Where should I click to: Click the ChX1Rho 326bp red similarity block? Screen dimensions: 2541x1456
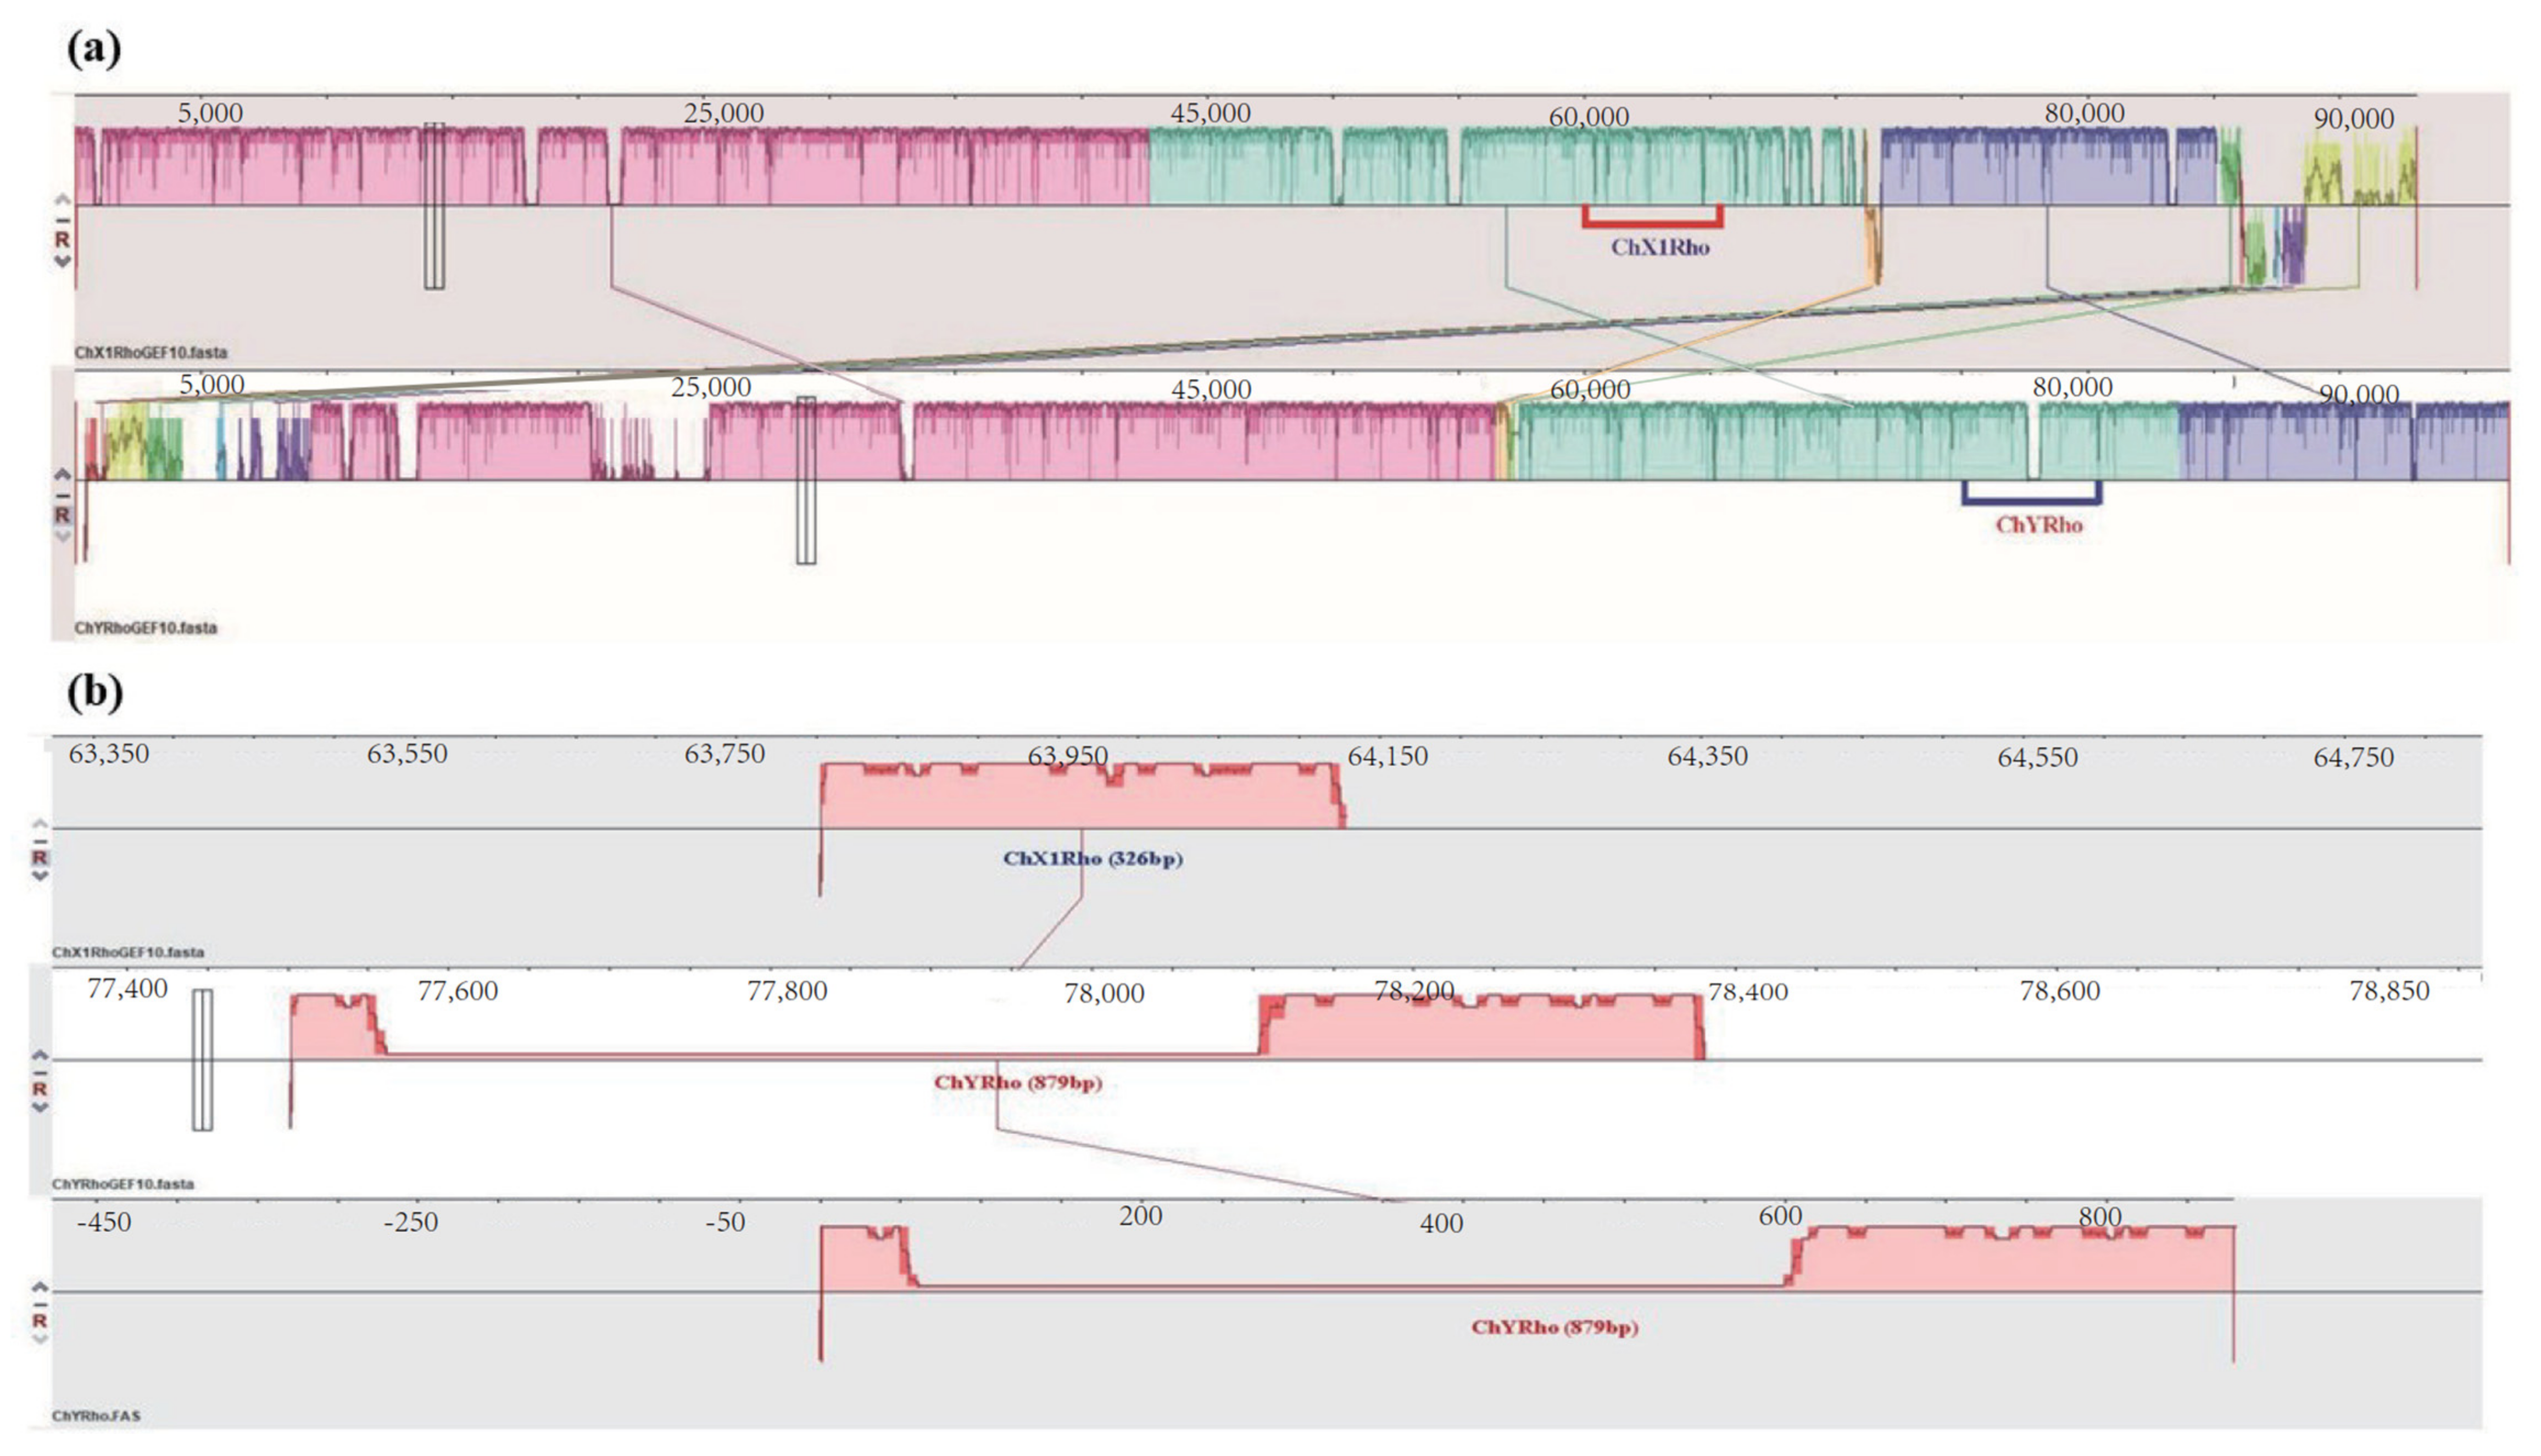(x=1082, y=796)
